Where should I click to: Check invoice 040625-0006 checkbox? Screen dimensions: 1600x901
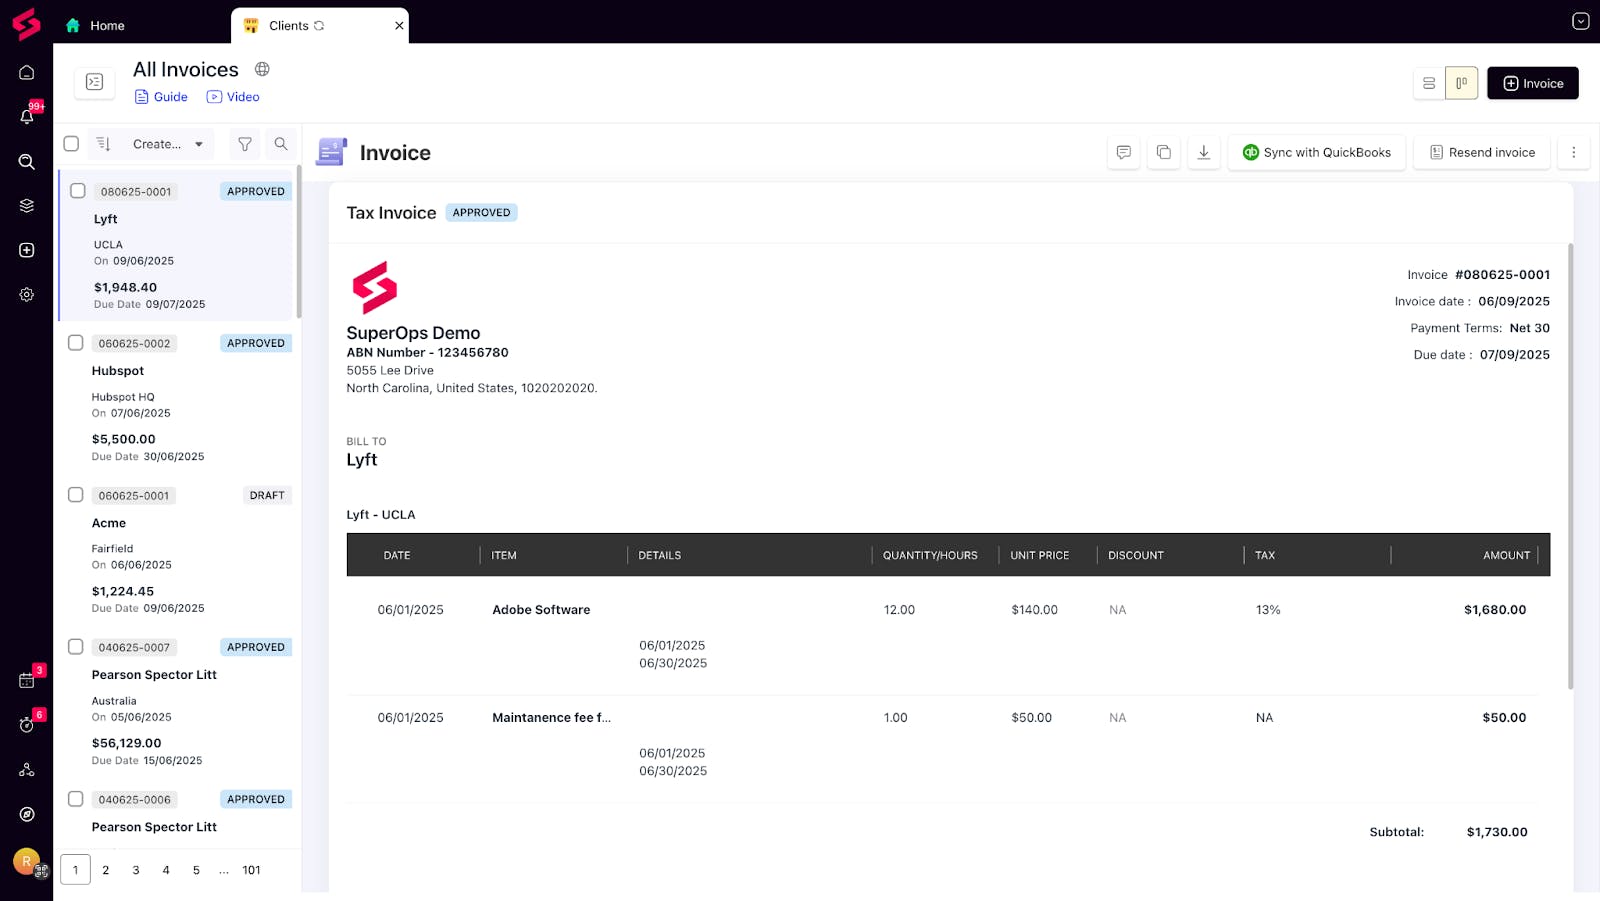(75, 799)
